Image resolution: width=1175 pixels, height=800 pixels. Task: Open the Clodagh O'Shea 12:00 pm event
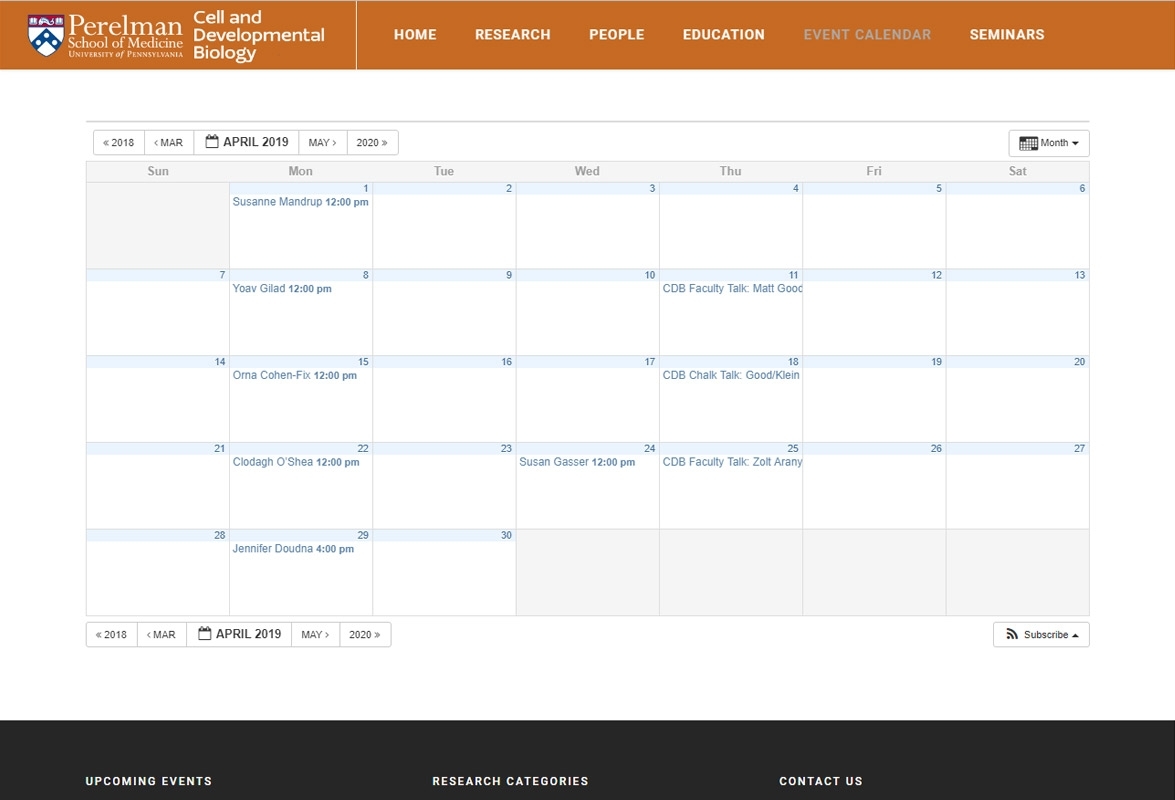(x=296, y=462)
